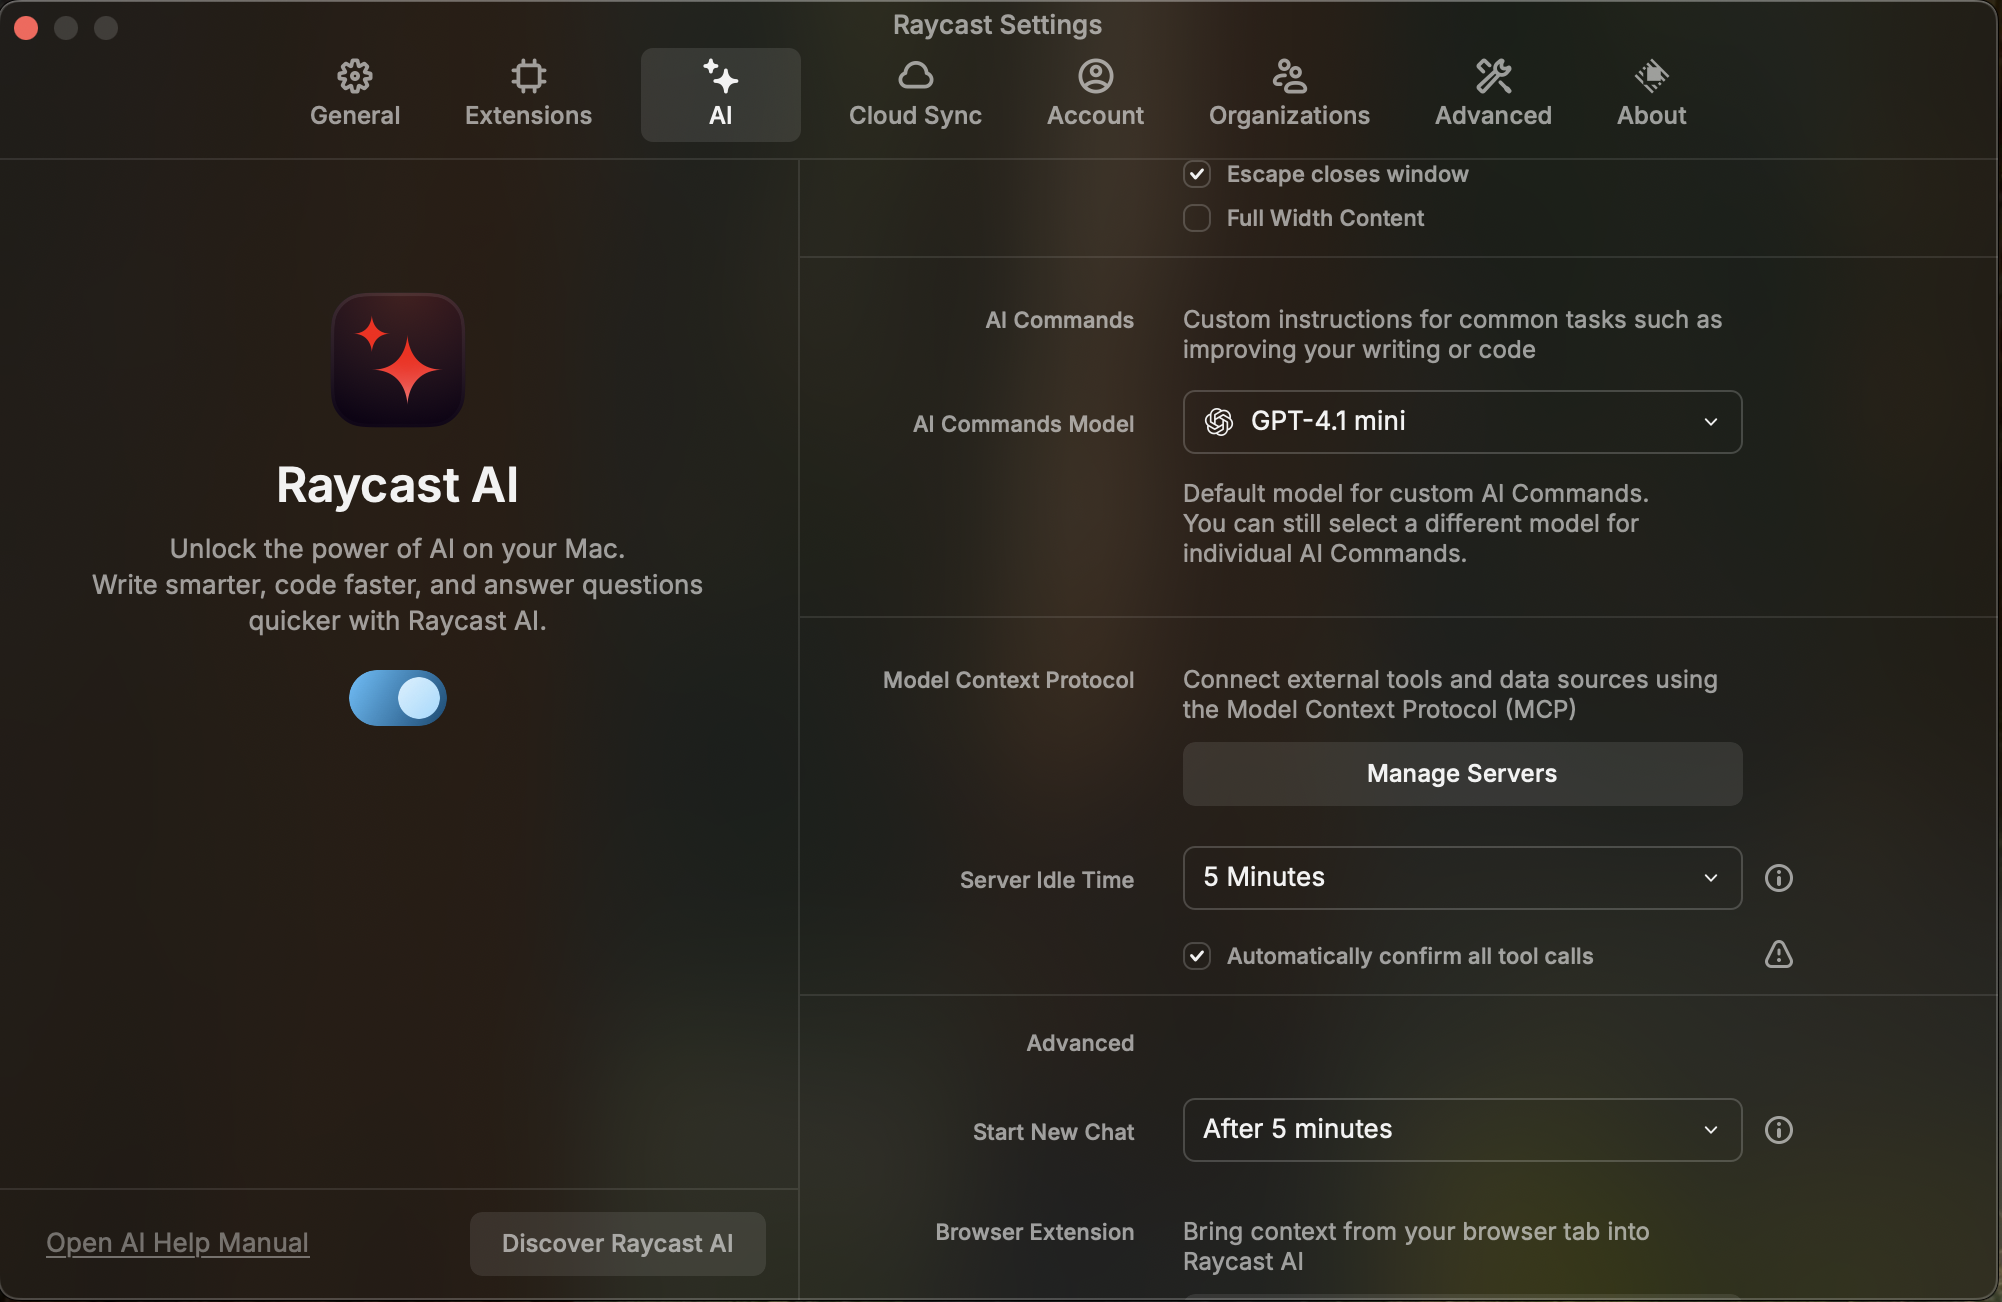Click the Extensions chip icon
This screenshot has width=2002, height=1302.
tap(528, 76)
